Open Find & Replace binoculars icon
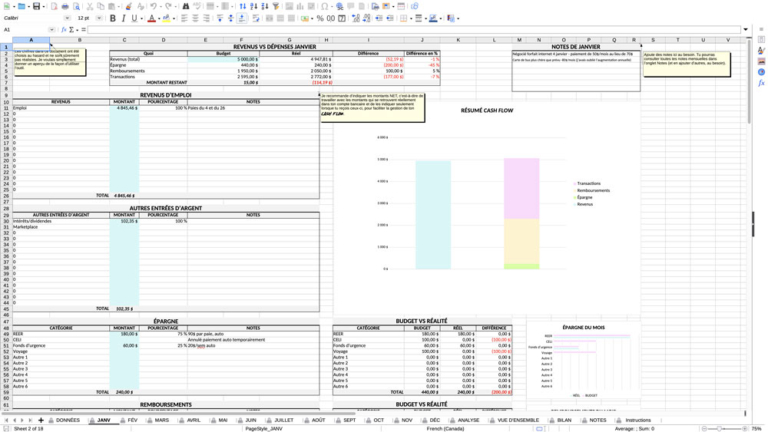 pos(186,6)
